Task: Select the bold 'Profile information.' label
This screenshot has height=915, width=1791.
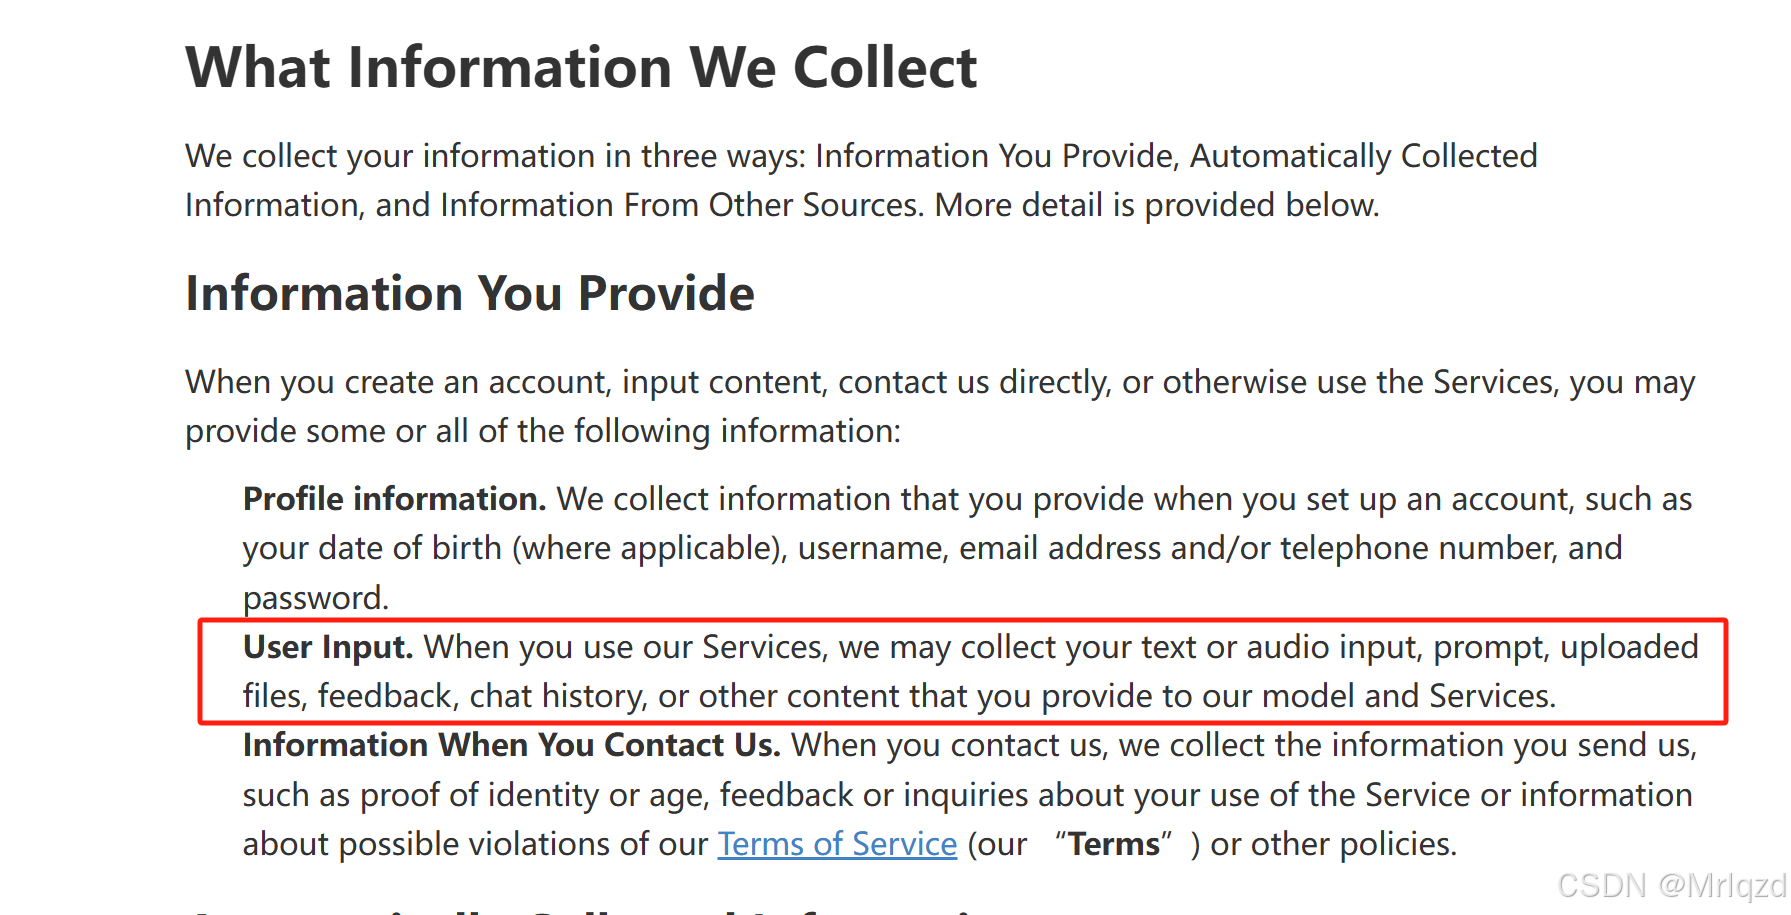Action: click(x=394, y=499)
